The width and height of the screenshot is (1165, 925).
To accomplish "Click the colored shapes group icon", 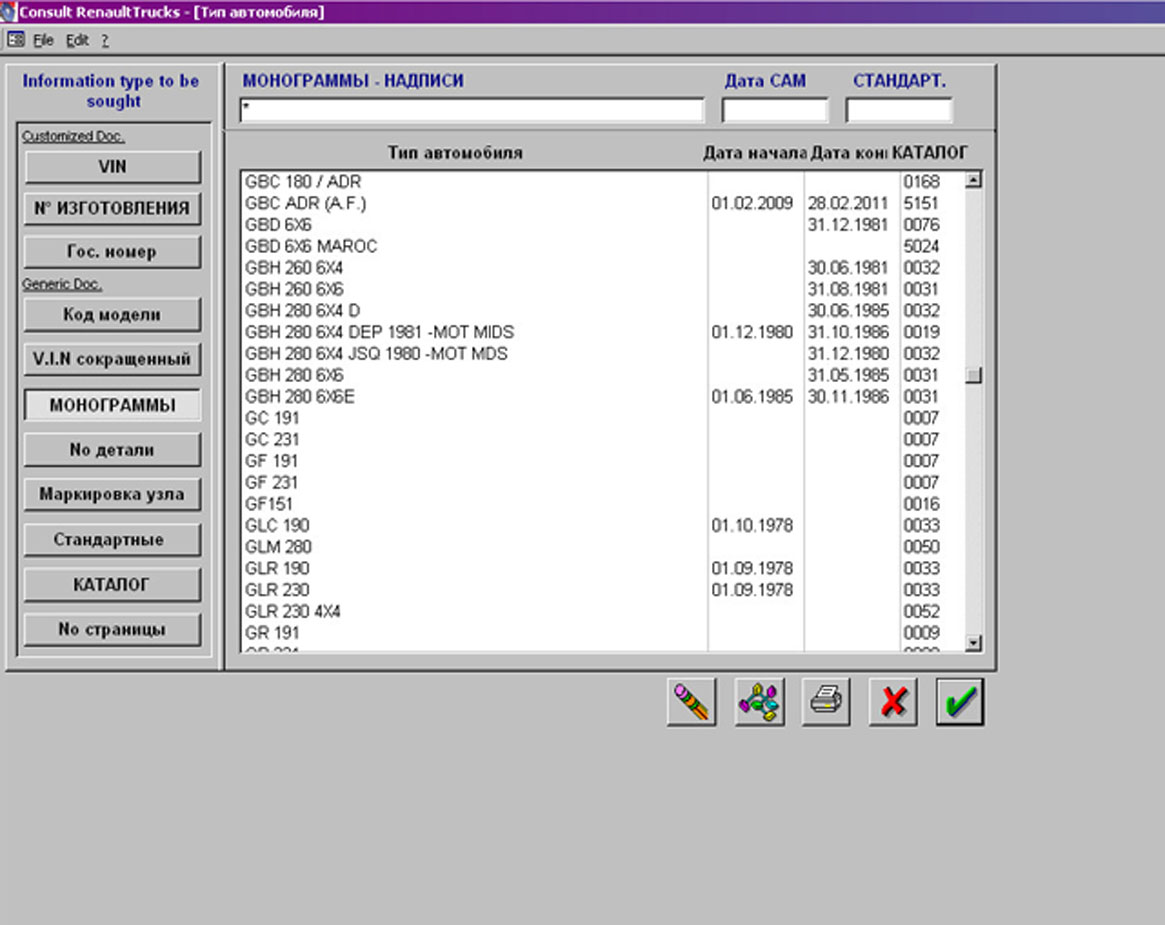I will click(x=759, y=702).
